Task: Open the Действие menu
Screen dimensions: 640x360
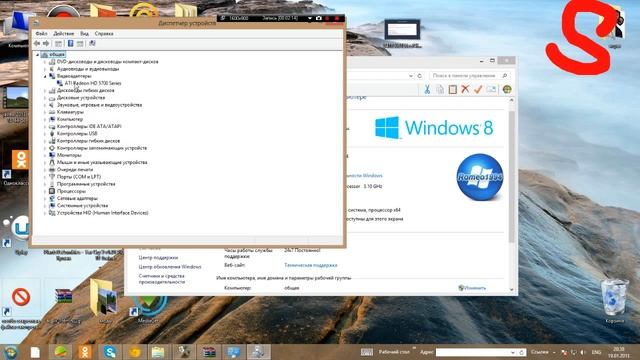Action: point(64,33)
